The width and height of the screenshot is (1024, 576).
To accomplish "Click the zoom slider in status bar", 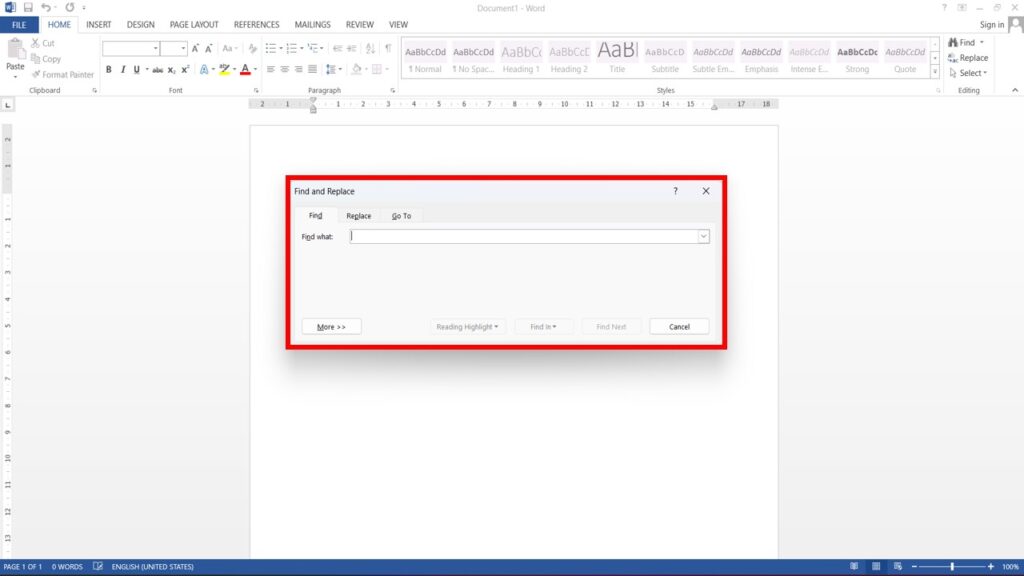I will point(951,567).
